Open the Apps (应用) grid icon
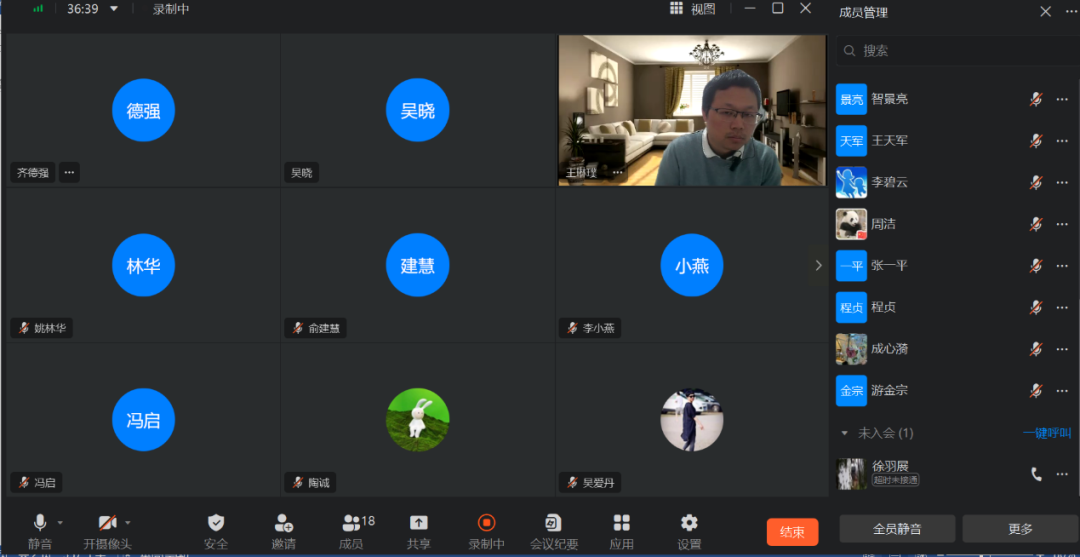 tap(621, 523)
